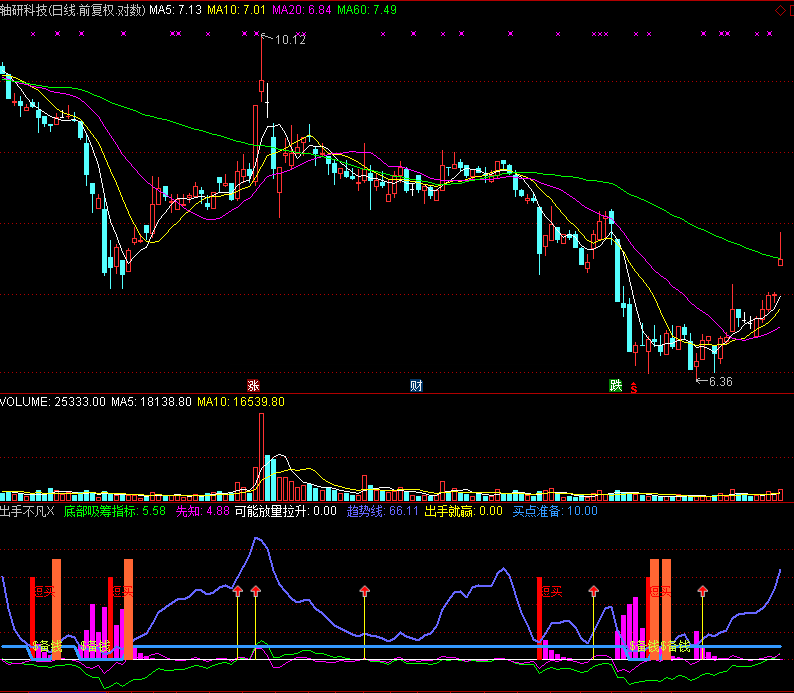
Task: Click the red 涨 marker on the time axis
Action: coord(253,386)
